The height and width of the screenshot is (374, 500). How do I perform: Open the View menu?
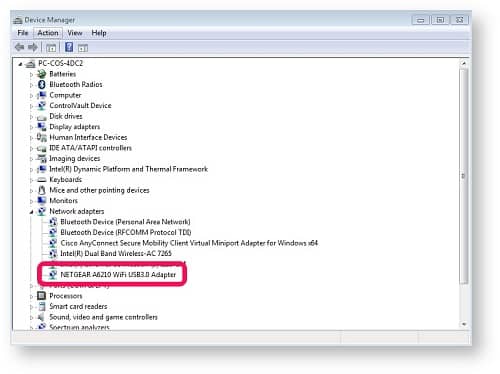75,33
